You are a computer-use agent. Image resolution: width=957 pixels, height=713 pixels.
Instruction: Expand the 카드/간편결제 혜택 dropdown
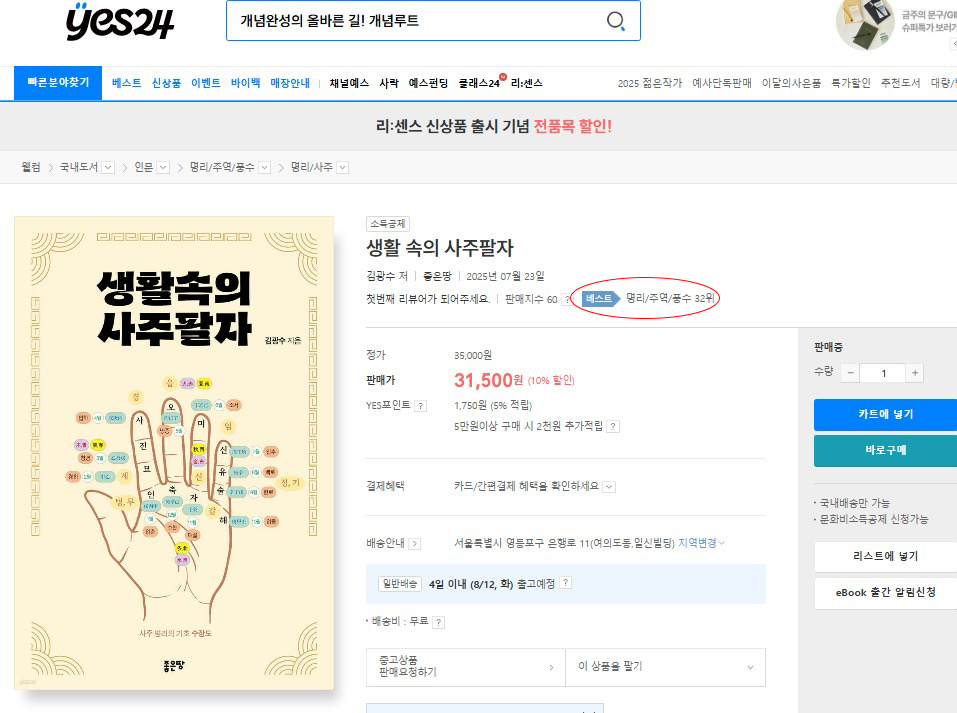(609, 487)
